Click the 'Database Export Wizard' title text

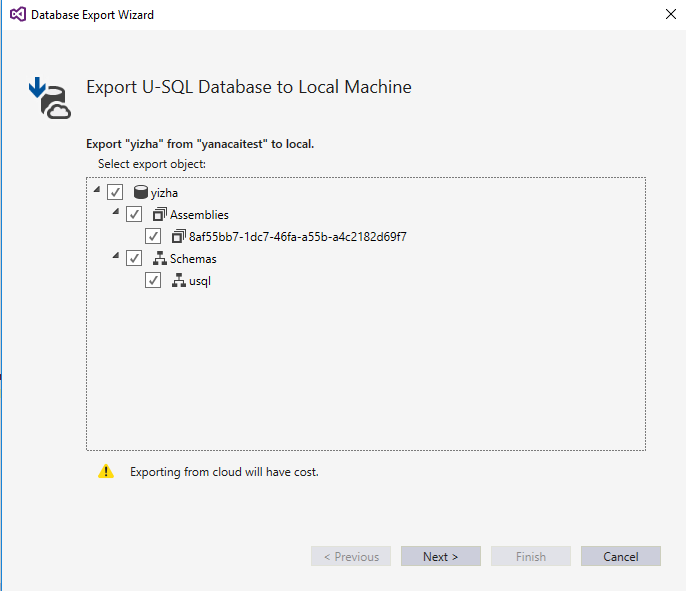[x=92, y=15]
